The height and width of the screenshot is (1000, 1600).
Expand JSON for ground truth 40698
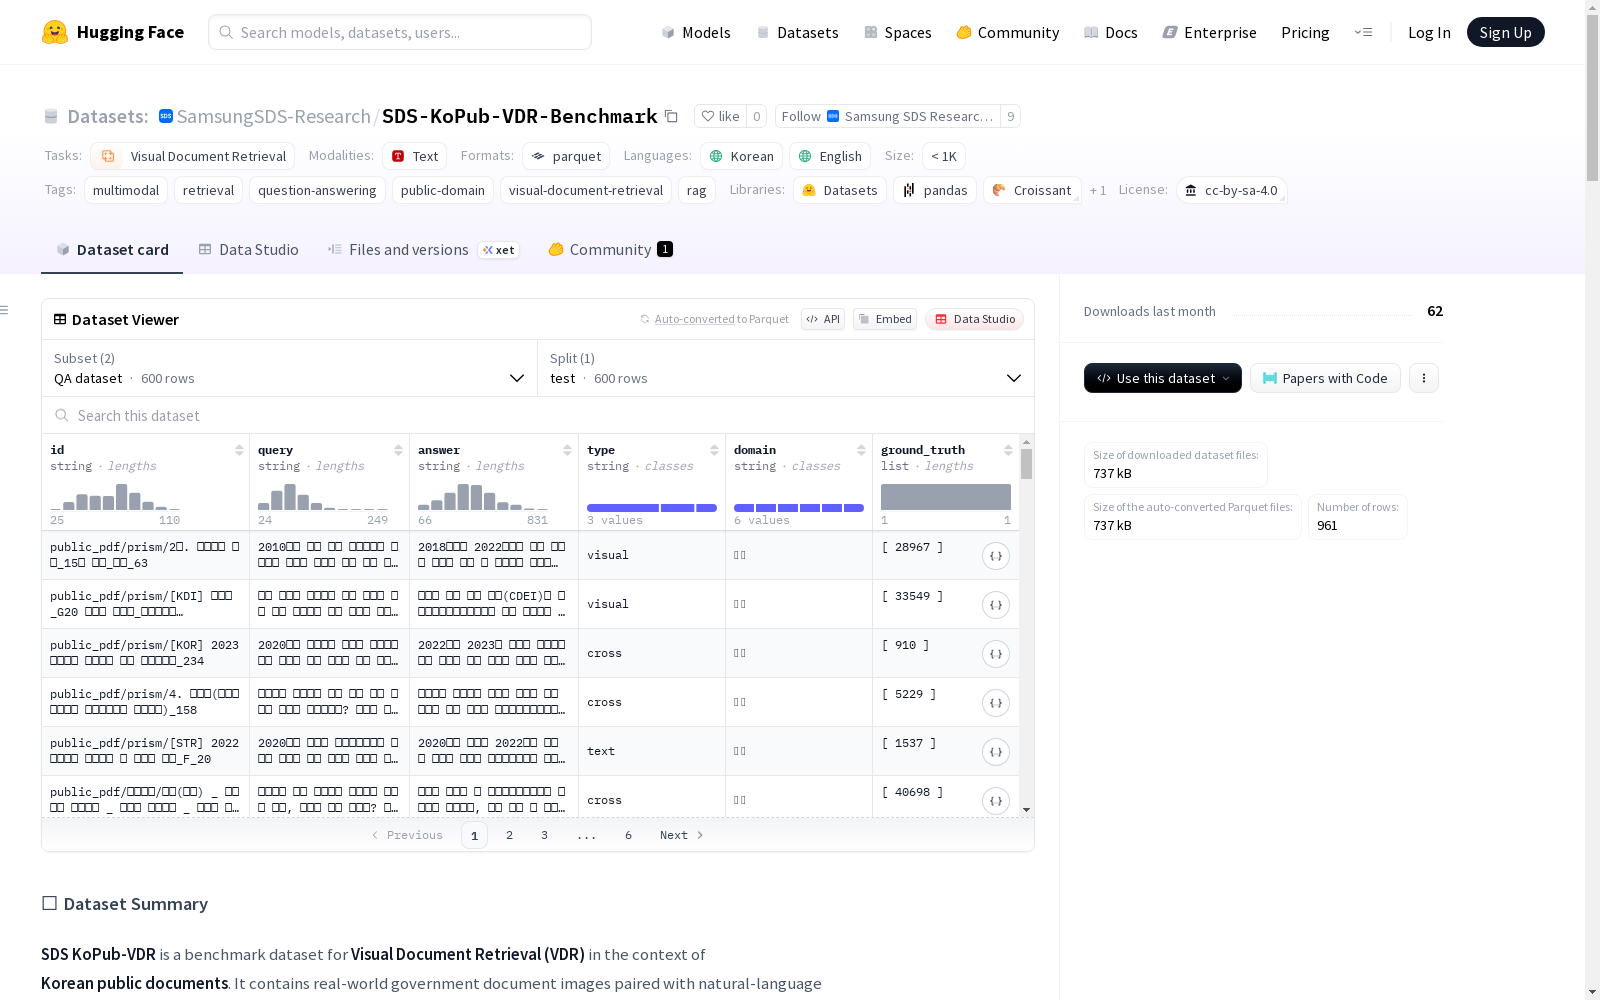tap(996, 801)
